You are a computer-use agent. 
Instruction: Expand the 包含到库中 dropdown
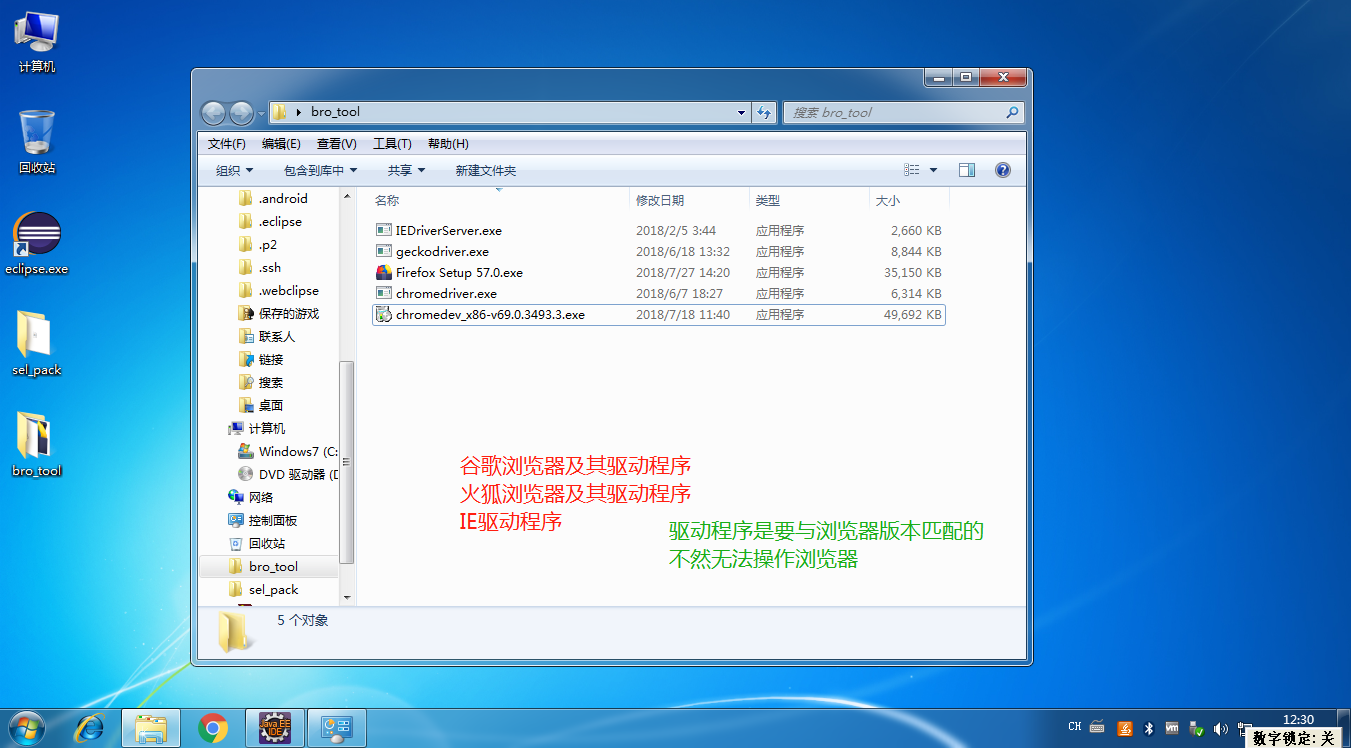tap(320, 171)
